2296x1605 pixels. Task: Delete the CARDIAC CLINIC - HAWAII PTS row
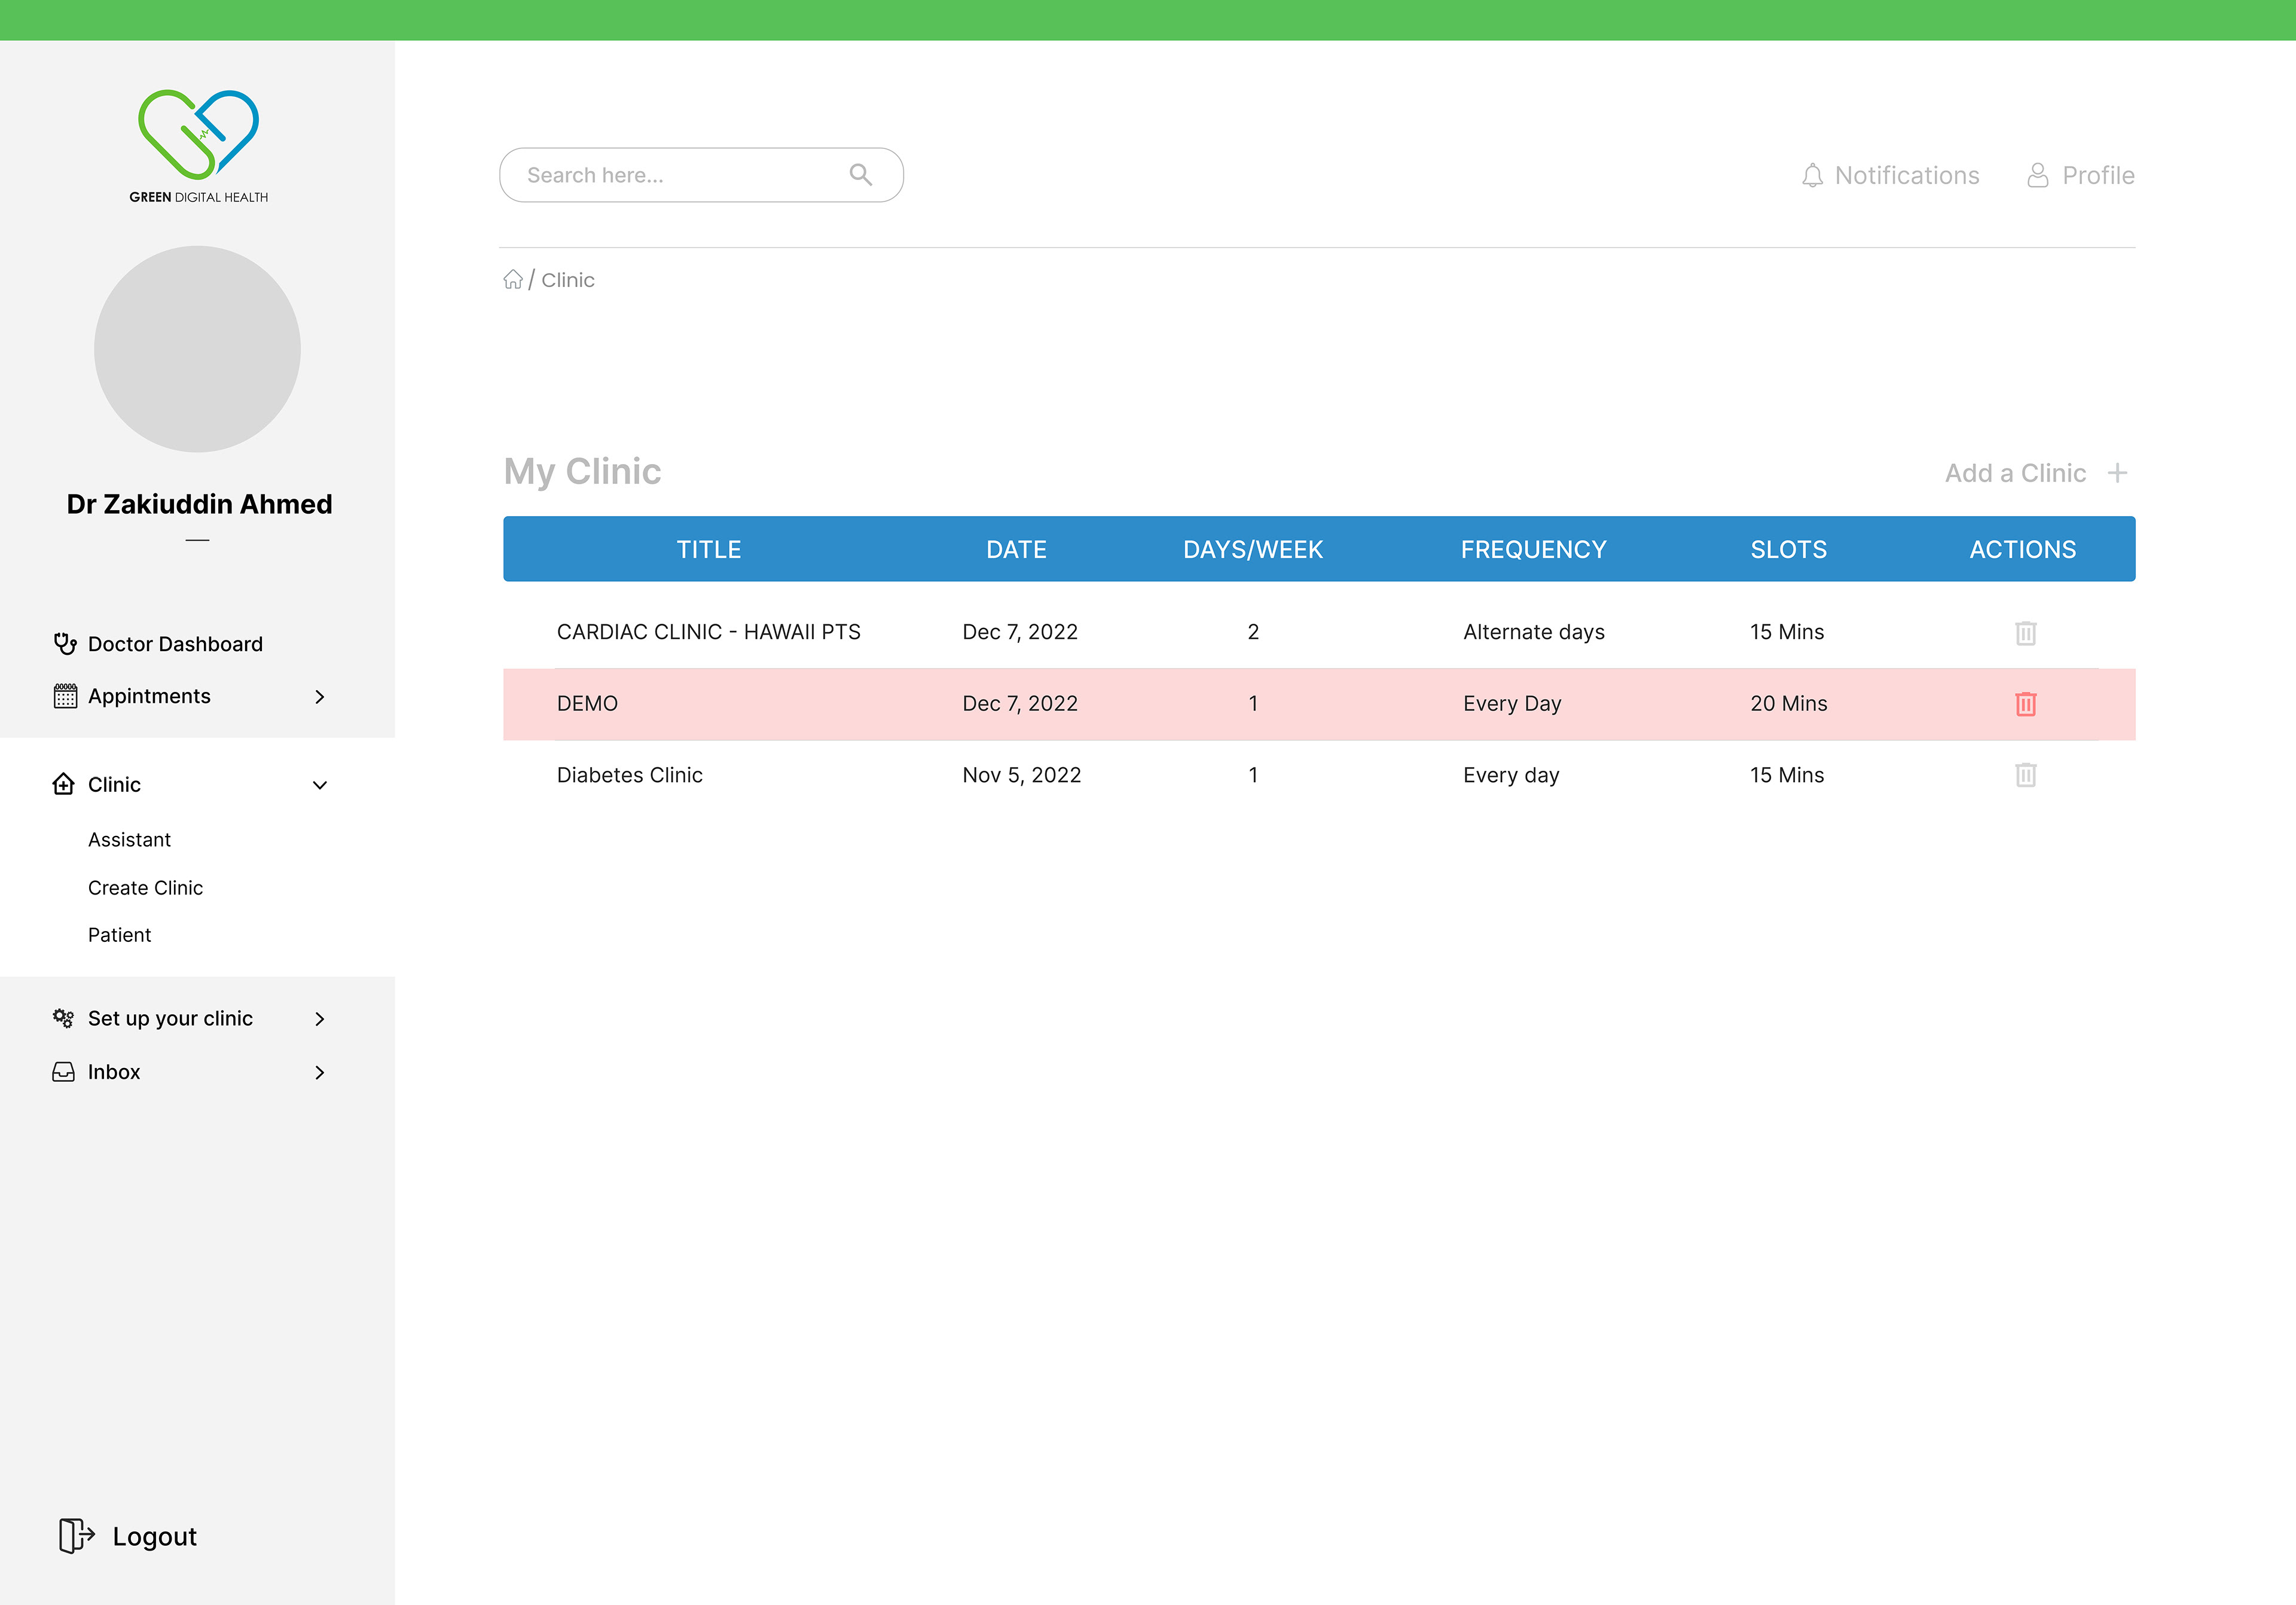(x=2025, y=633)
